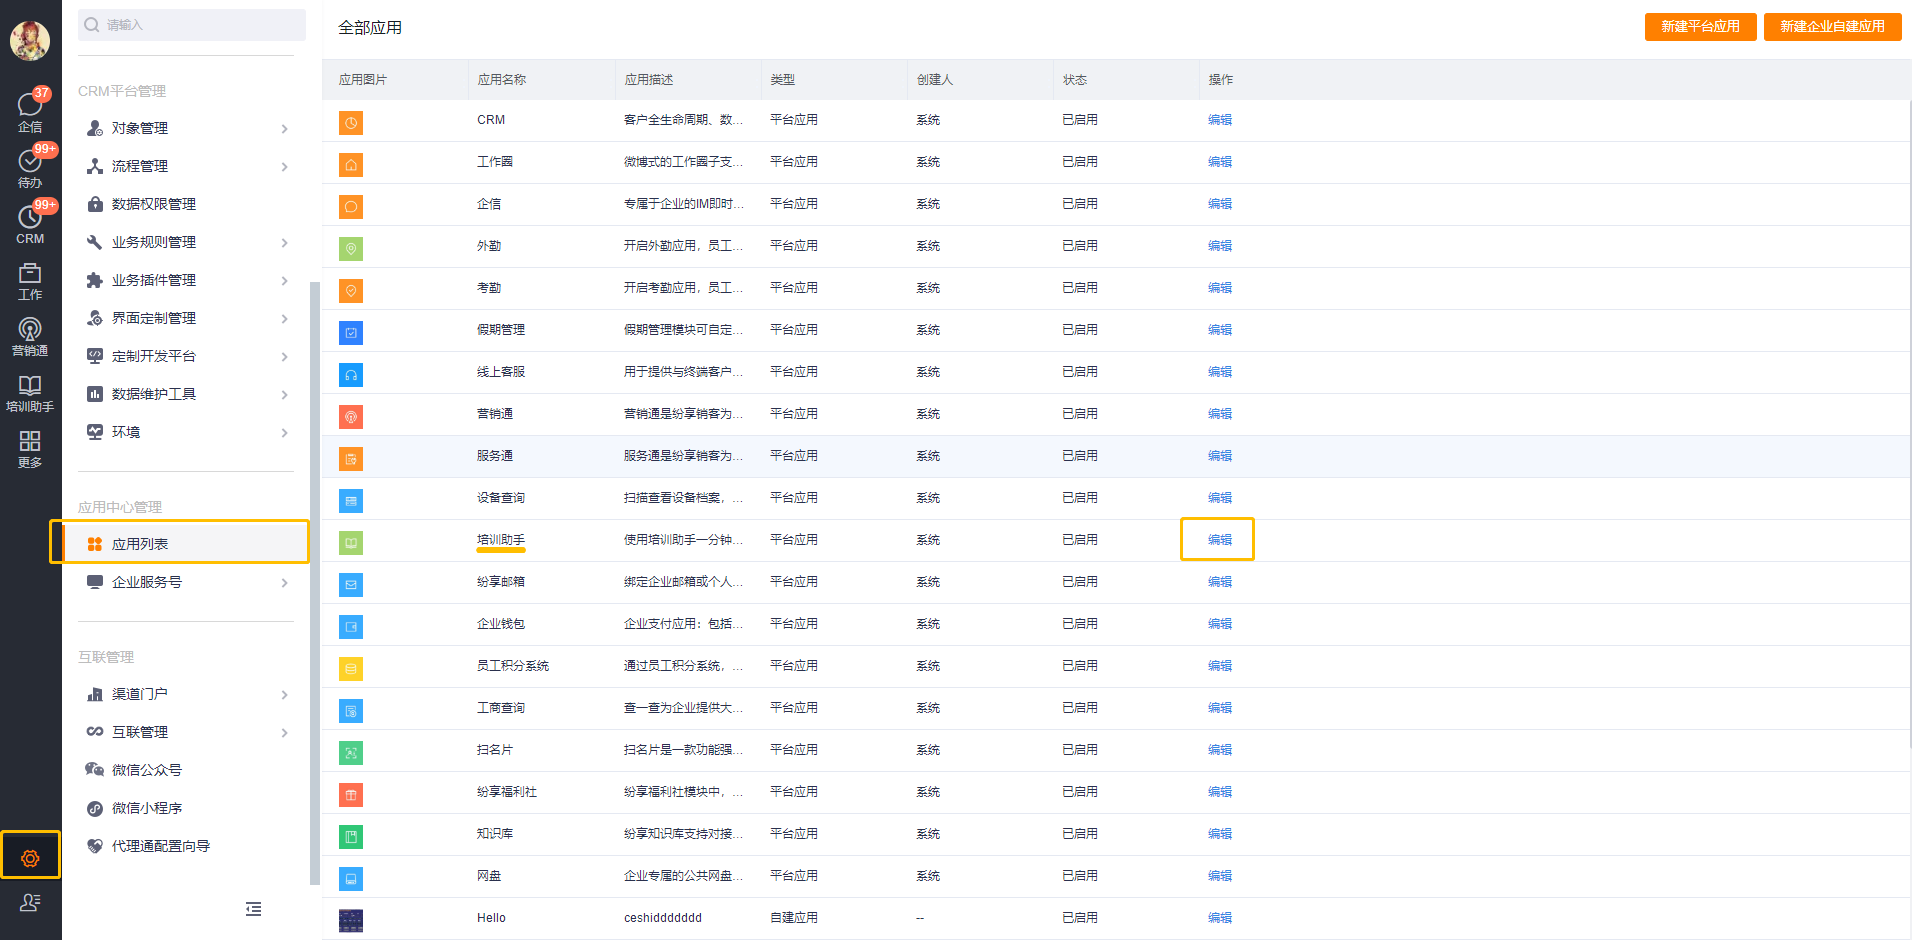Image resolution: width=1912 pixels, height=940 pixels.
Task: Click the 假期管理 app name
Action: [x=501, y=330]
